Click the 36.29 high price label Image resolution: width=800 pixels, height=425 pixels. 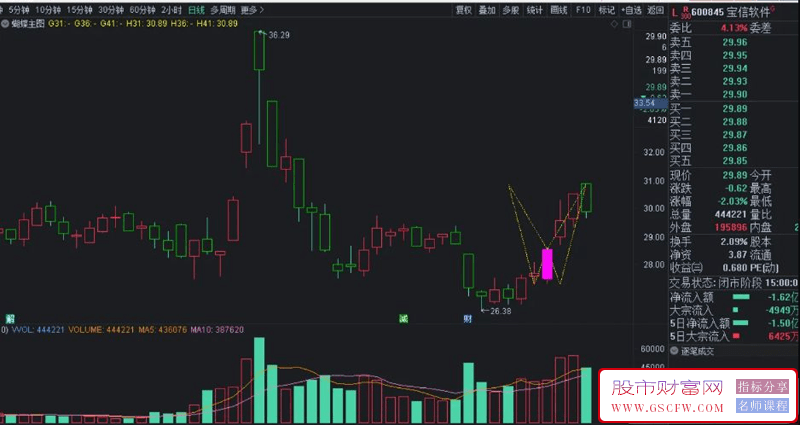click(x=279, y=36)
